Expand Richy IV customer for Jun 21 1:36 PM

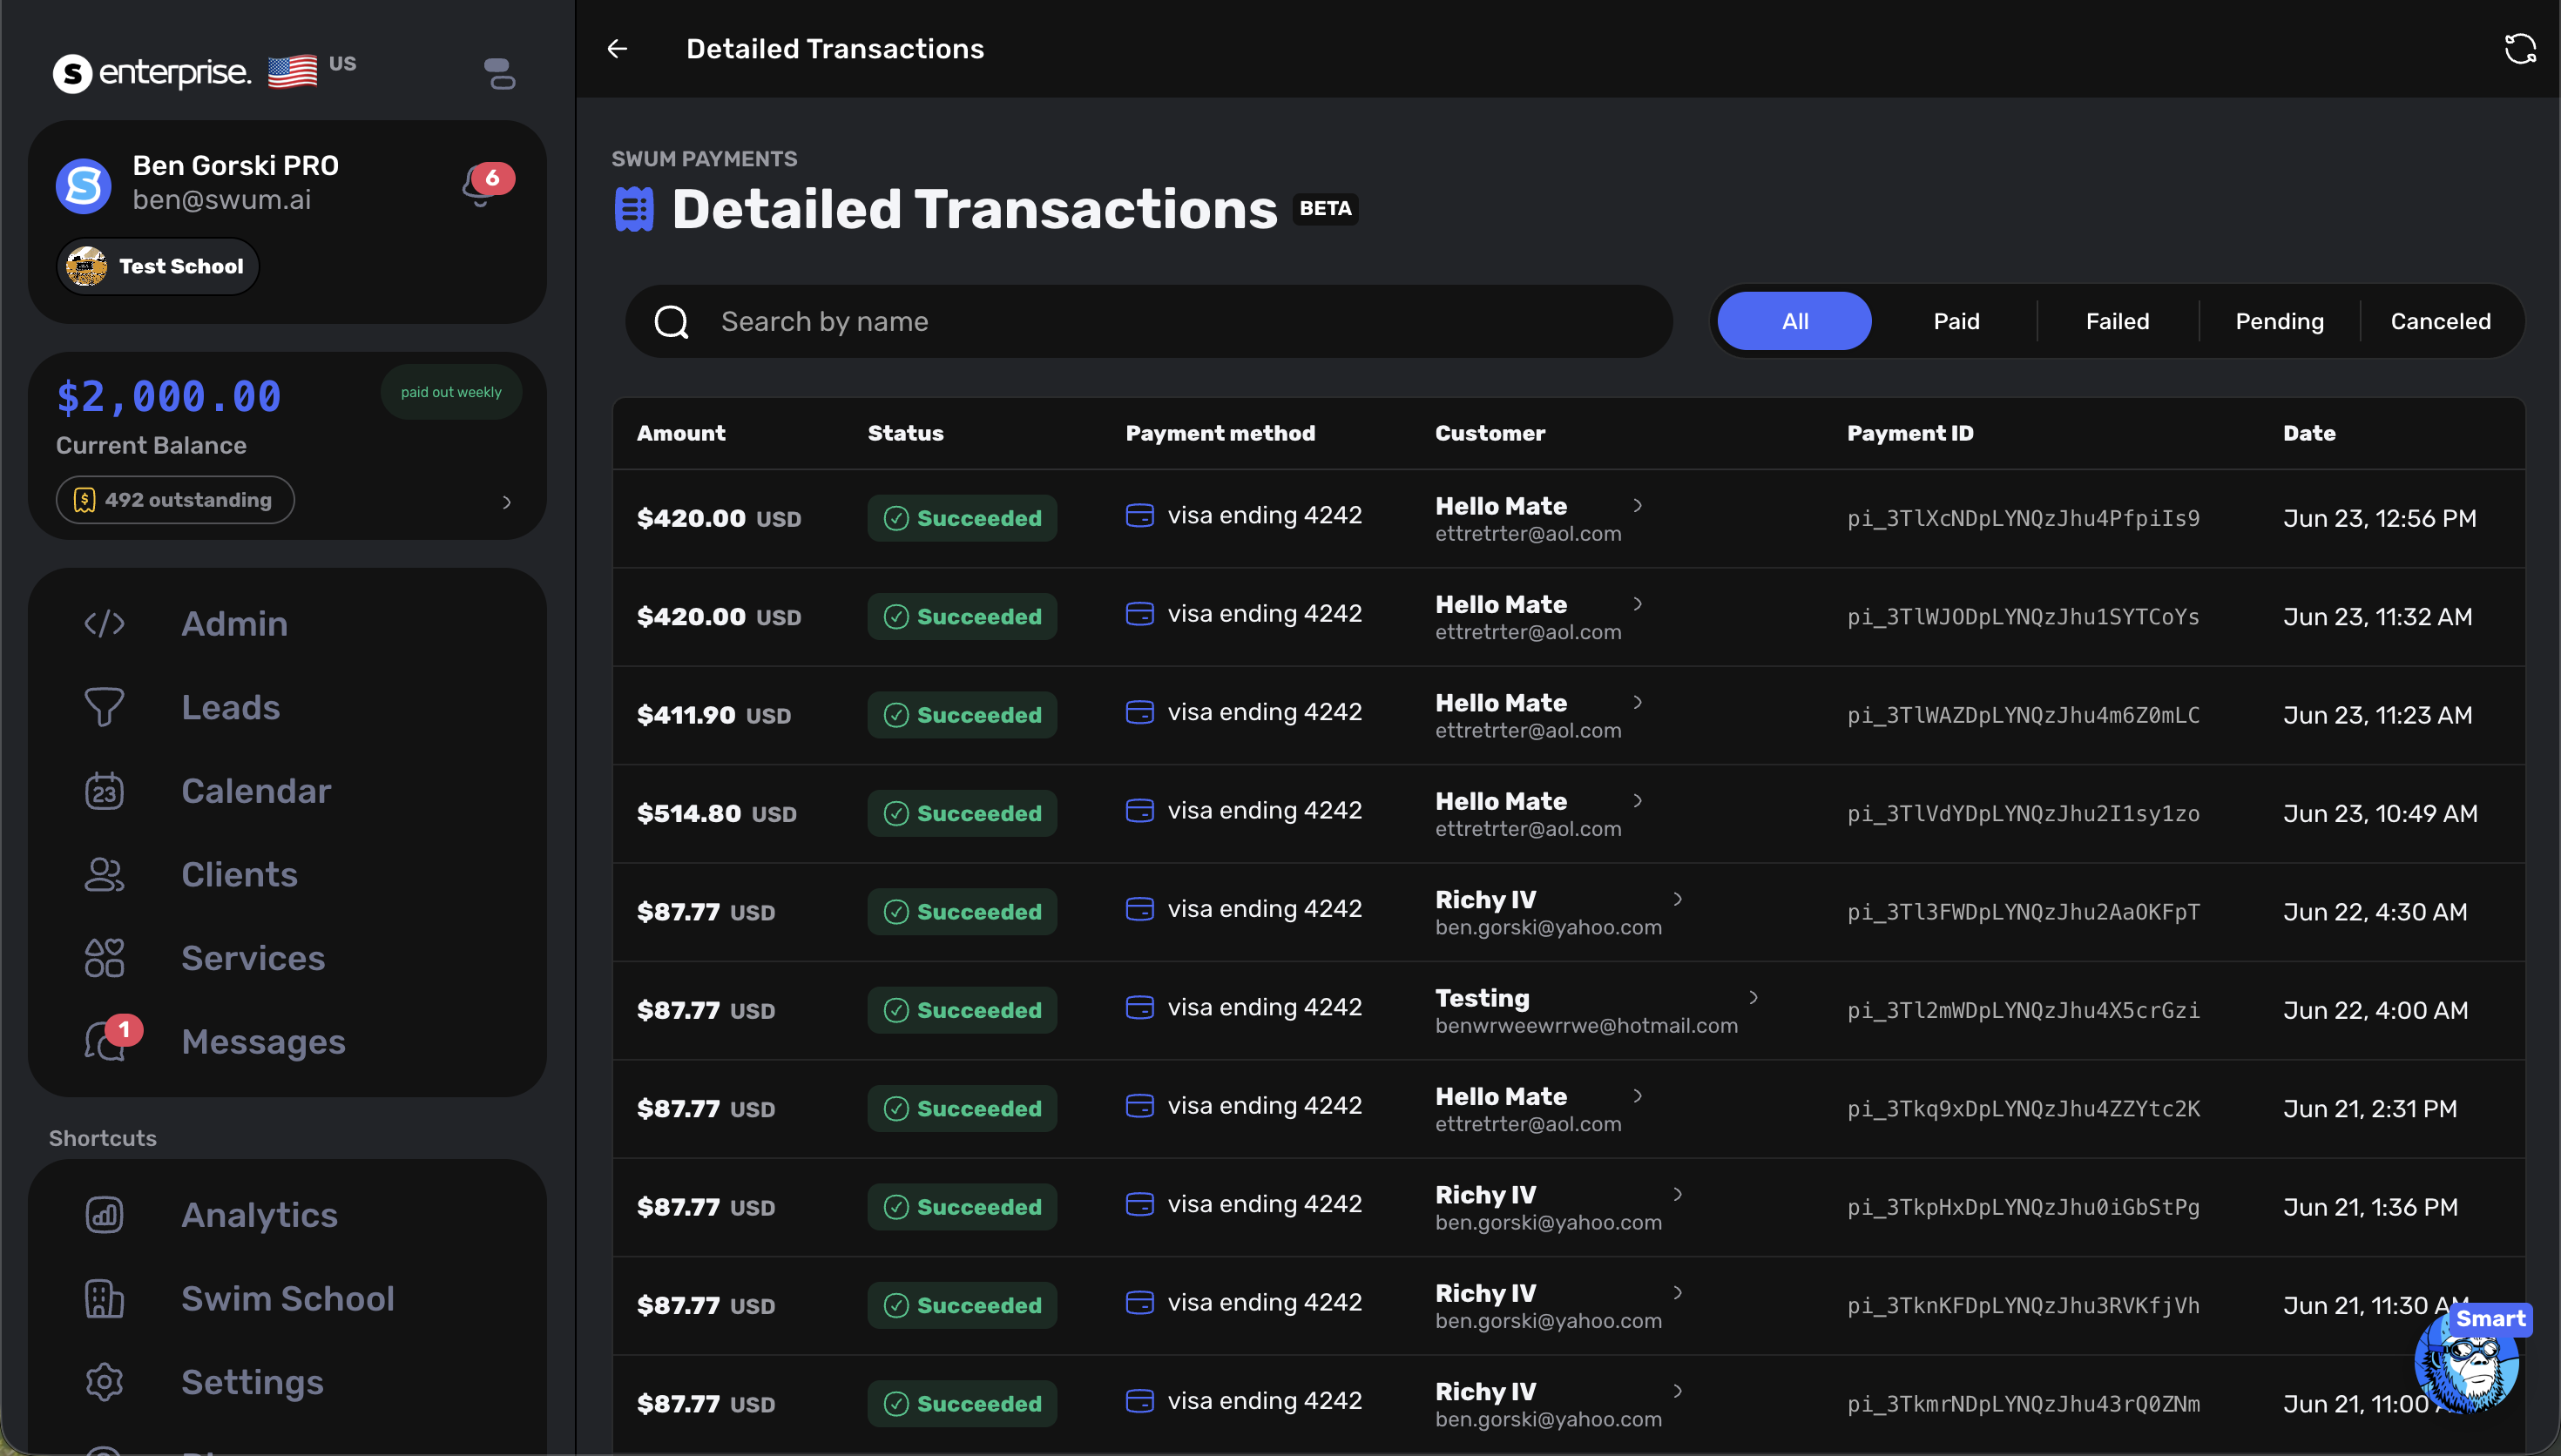click(x=1678, y=1193)
